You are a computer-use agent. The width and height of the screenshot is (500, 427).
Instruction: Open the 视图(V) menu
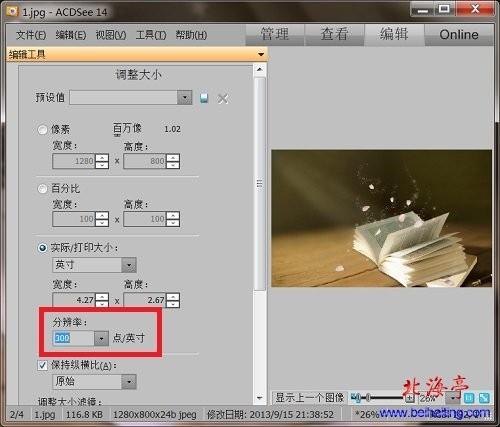pos(111,35)
